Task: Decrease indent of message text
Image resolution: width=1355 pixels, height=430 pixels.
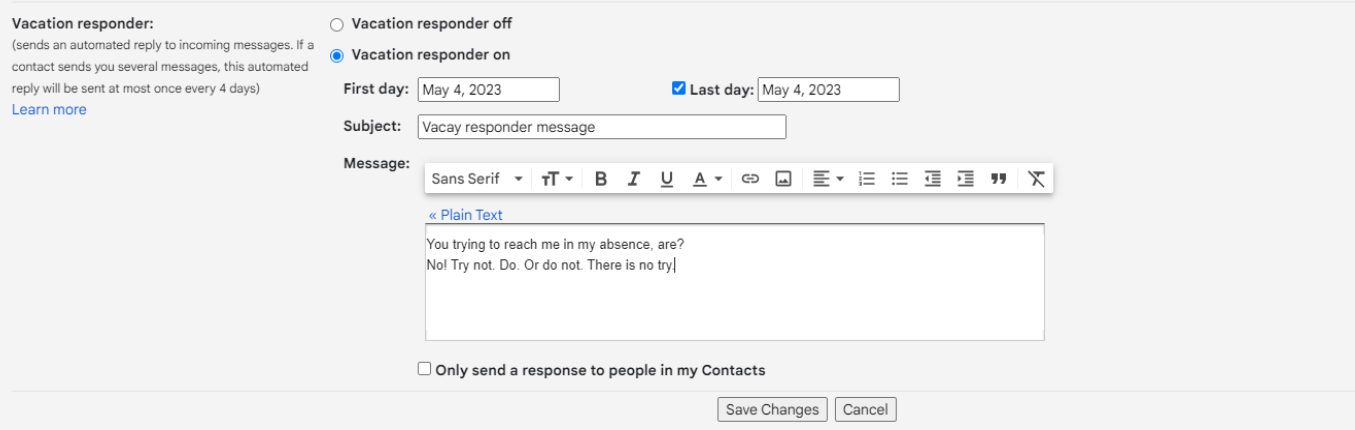Action: coord(933,179)
